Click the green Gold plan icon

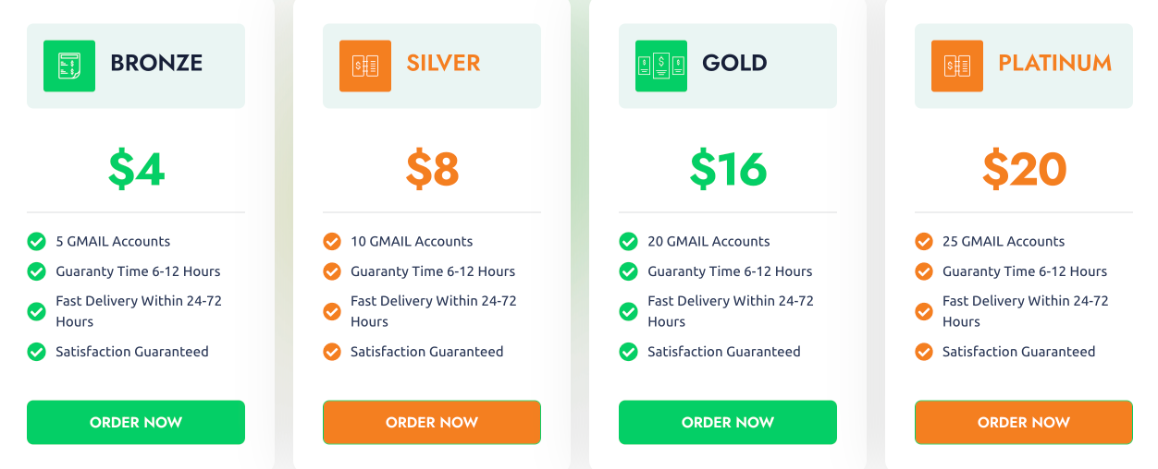661,66
